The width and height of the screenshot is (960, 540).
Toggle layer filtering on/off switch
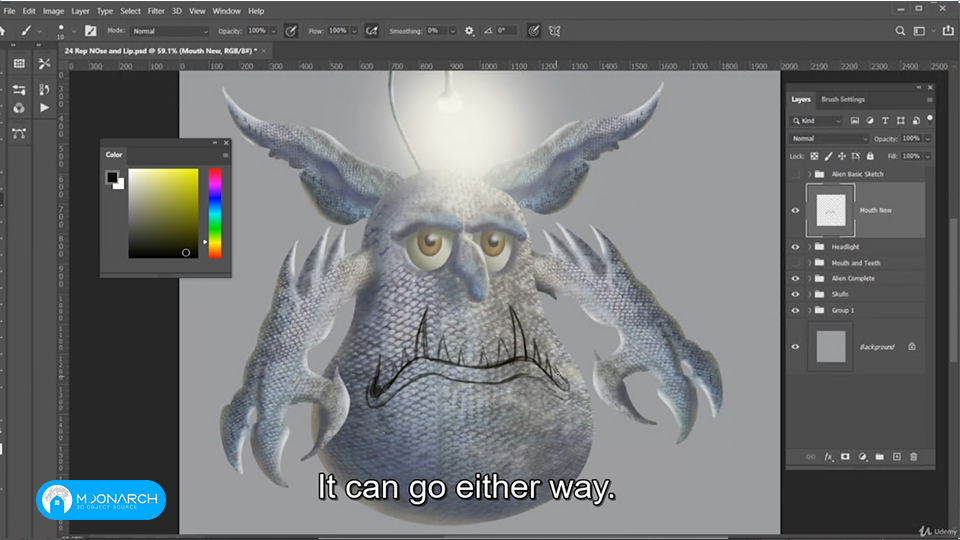pyautogui.click(x=930, y=119)
